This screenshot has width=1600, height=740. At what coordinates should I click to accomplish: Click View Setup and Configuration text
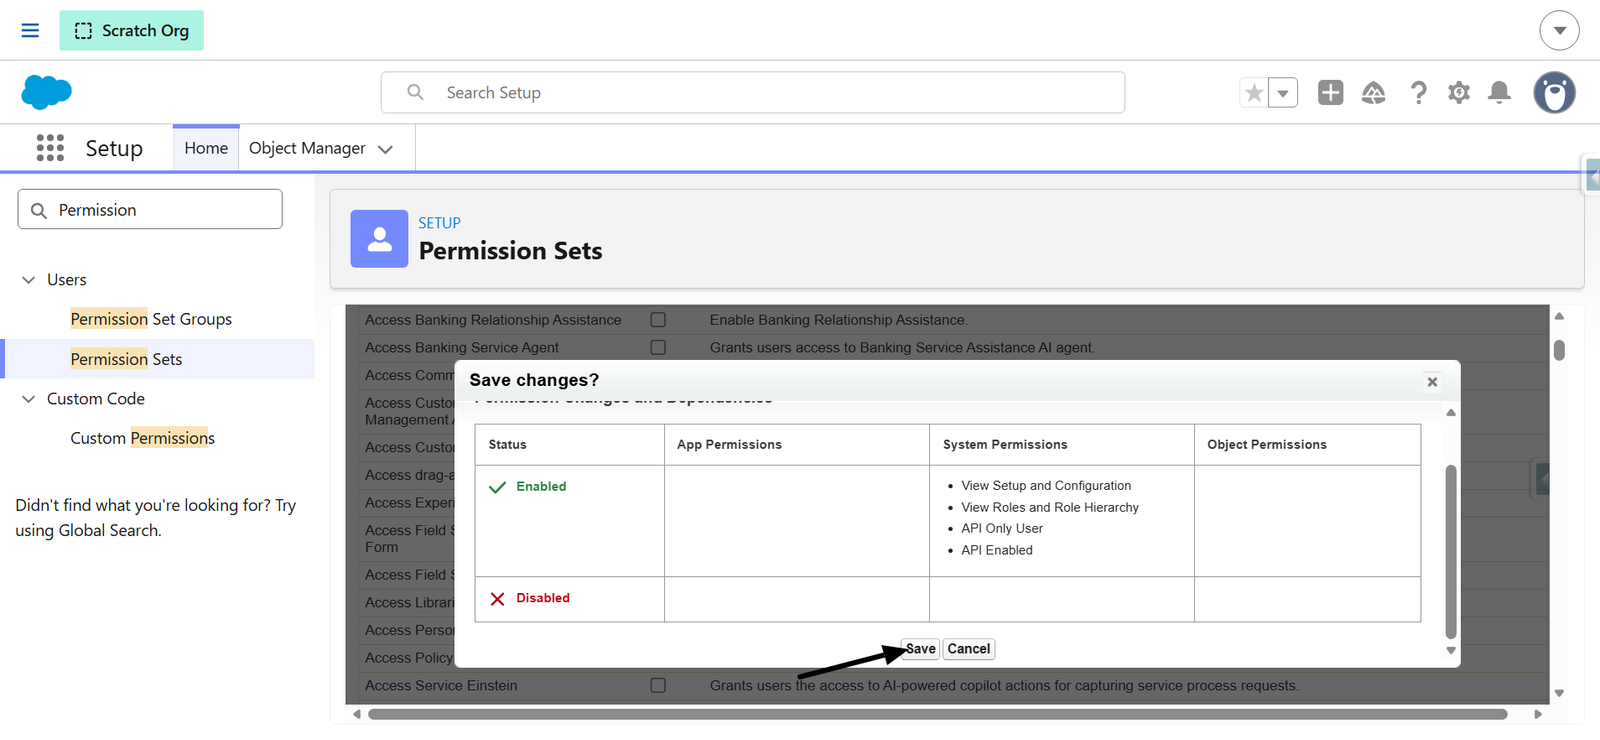pos(1046,486)
